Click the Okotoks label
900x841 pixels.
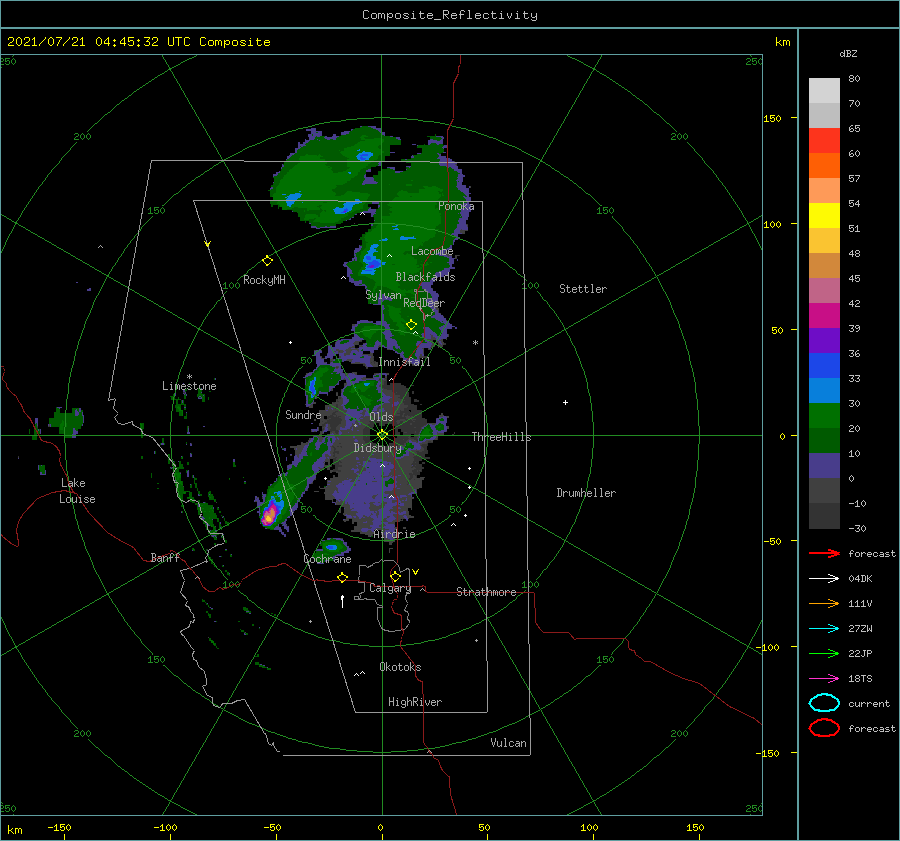(400, 667)
